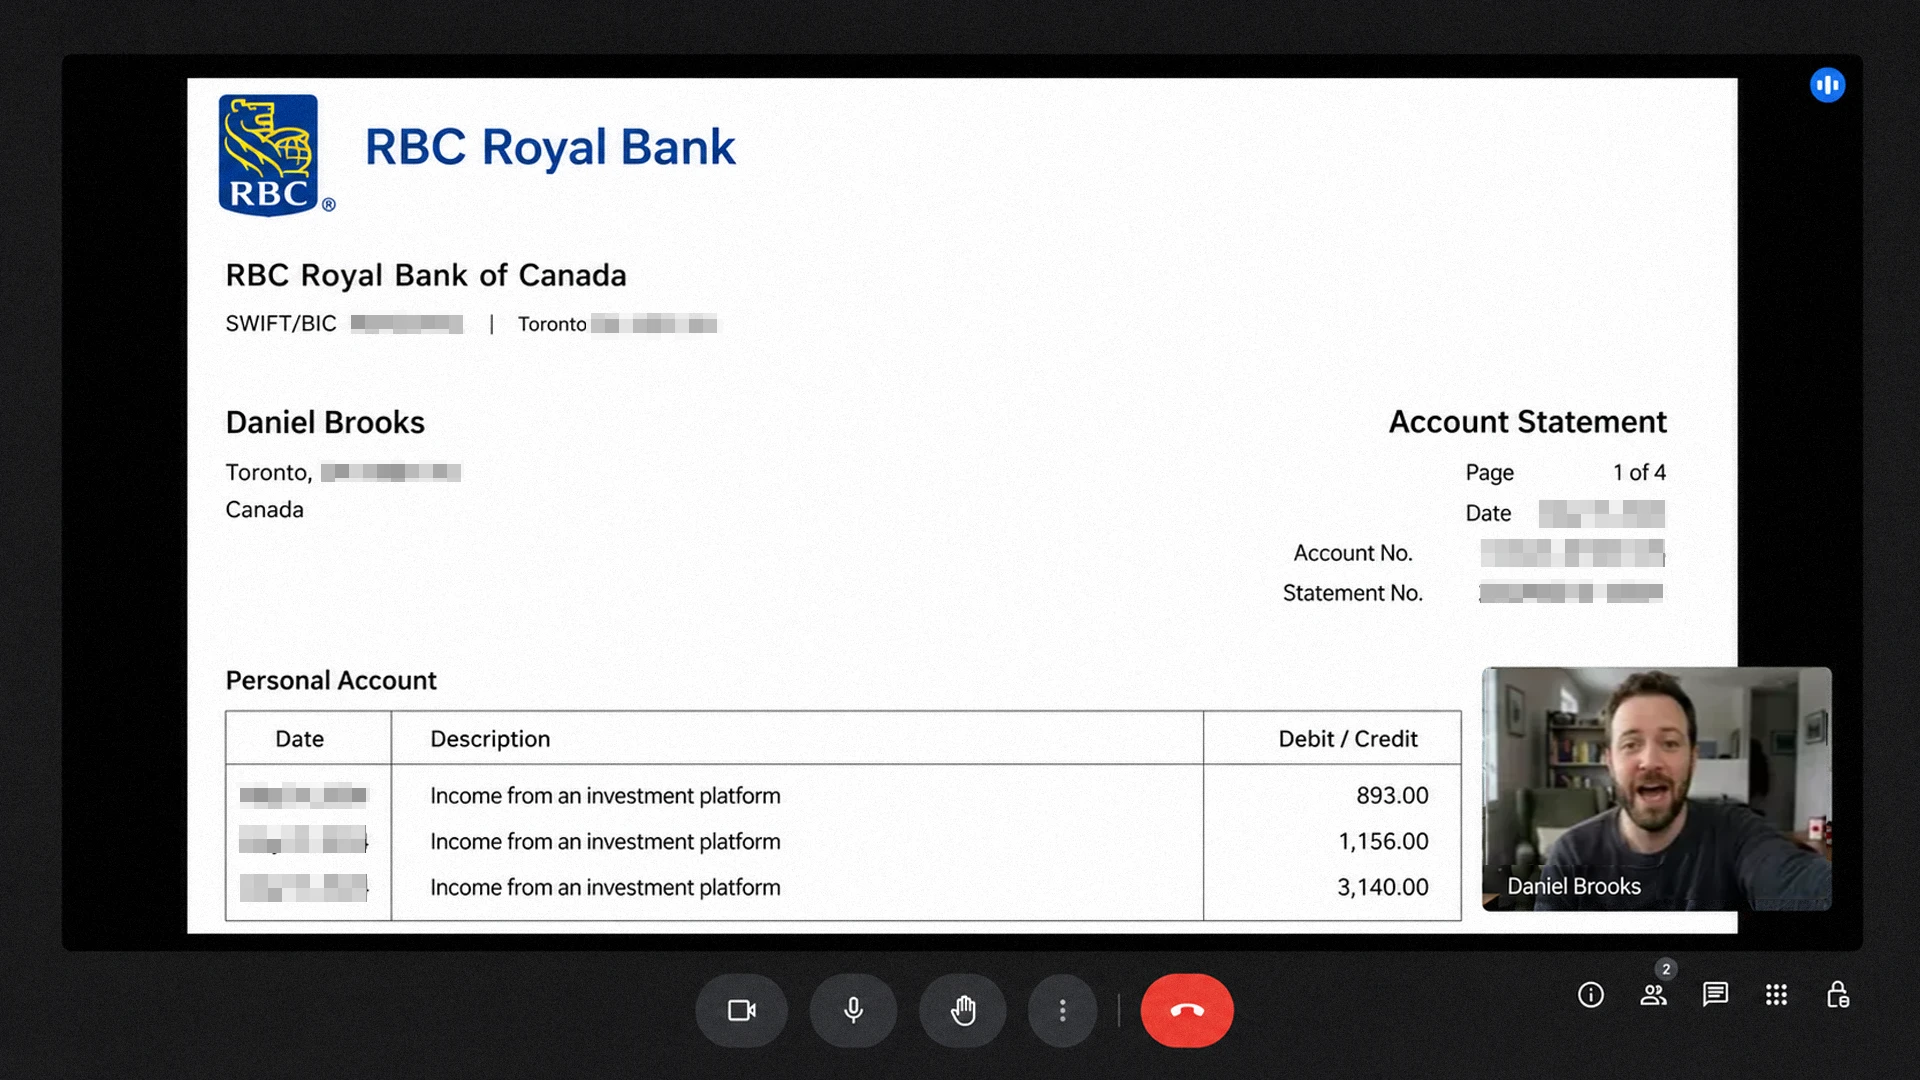Click the Account No. label
The height and width of the screenshot is (1080, 1920).
[1353, 553]
